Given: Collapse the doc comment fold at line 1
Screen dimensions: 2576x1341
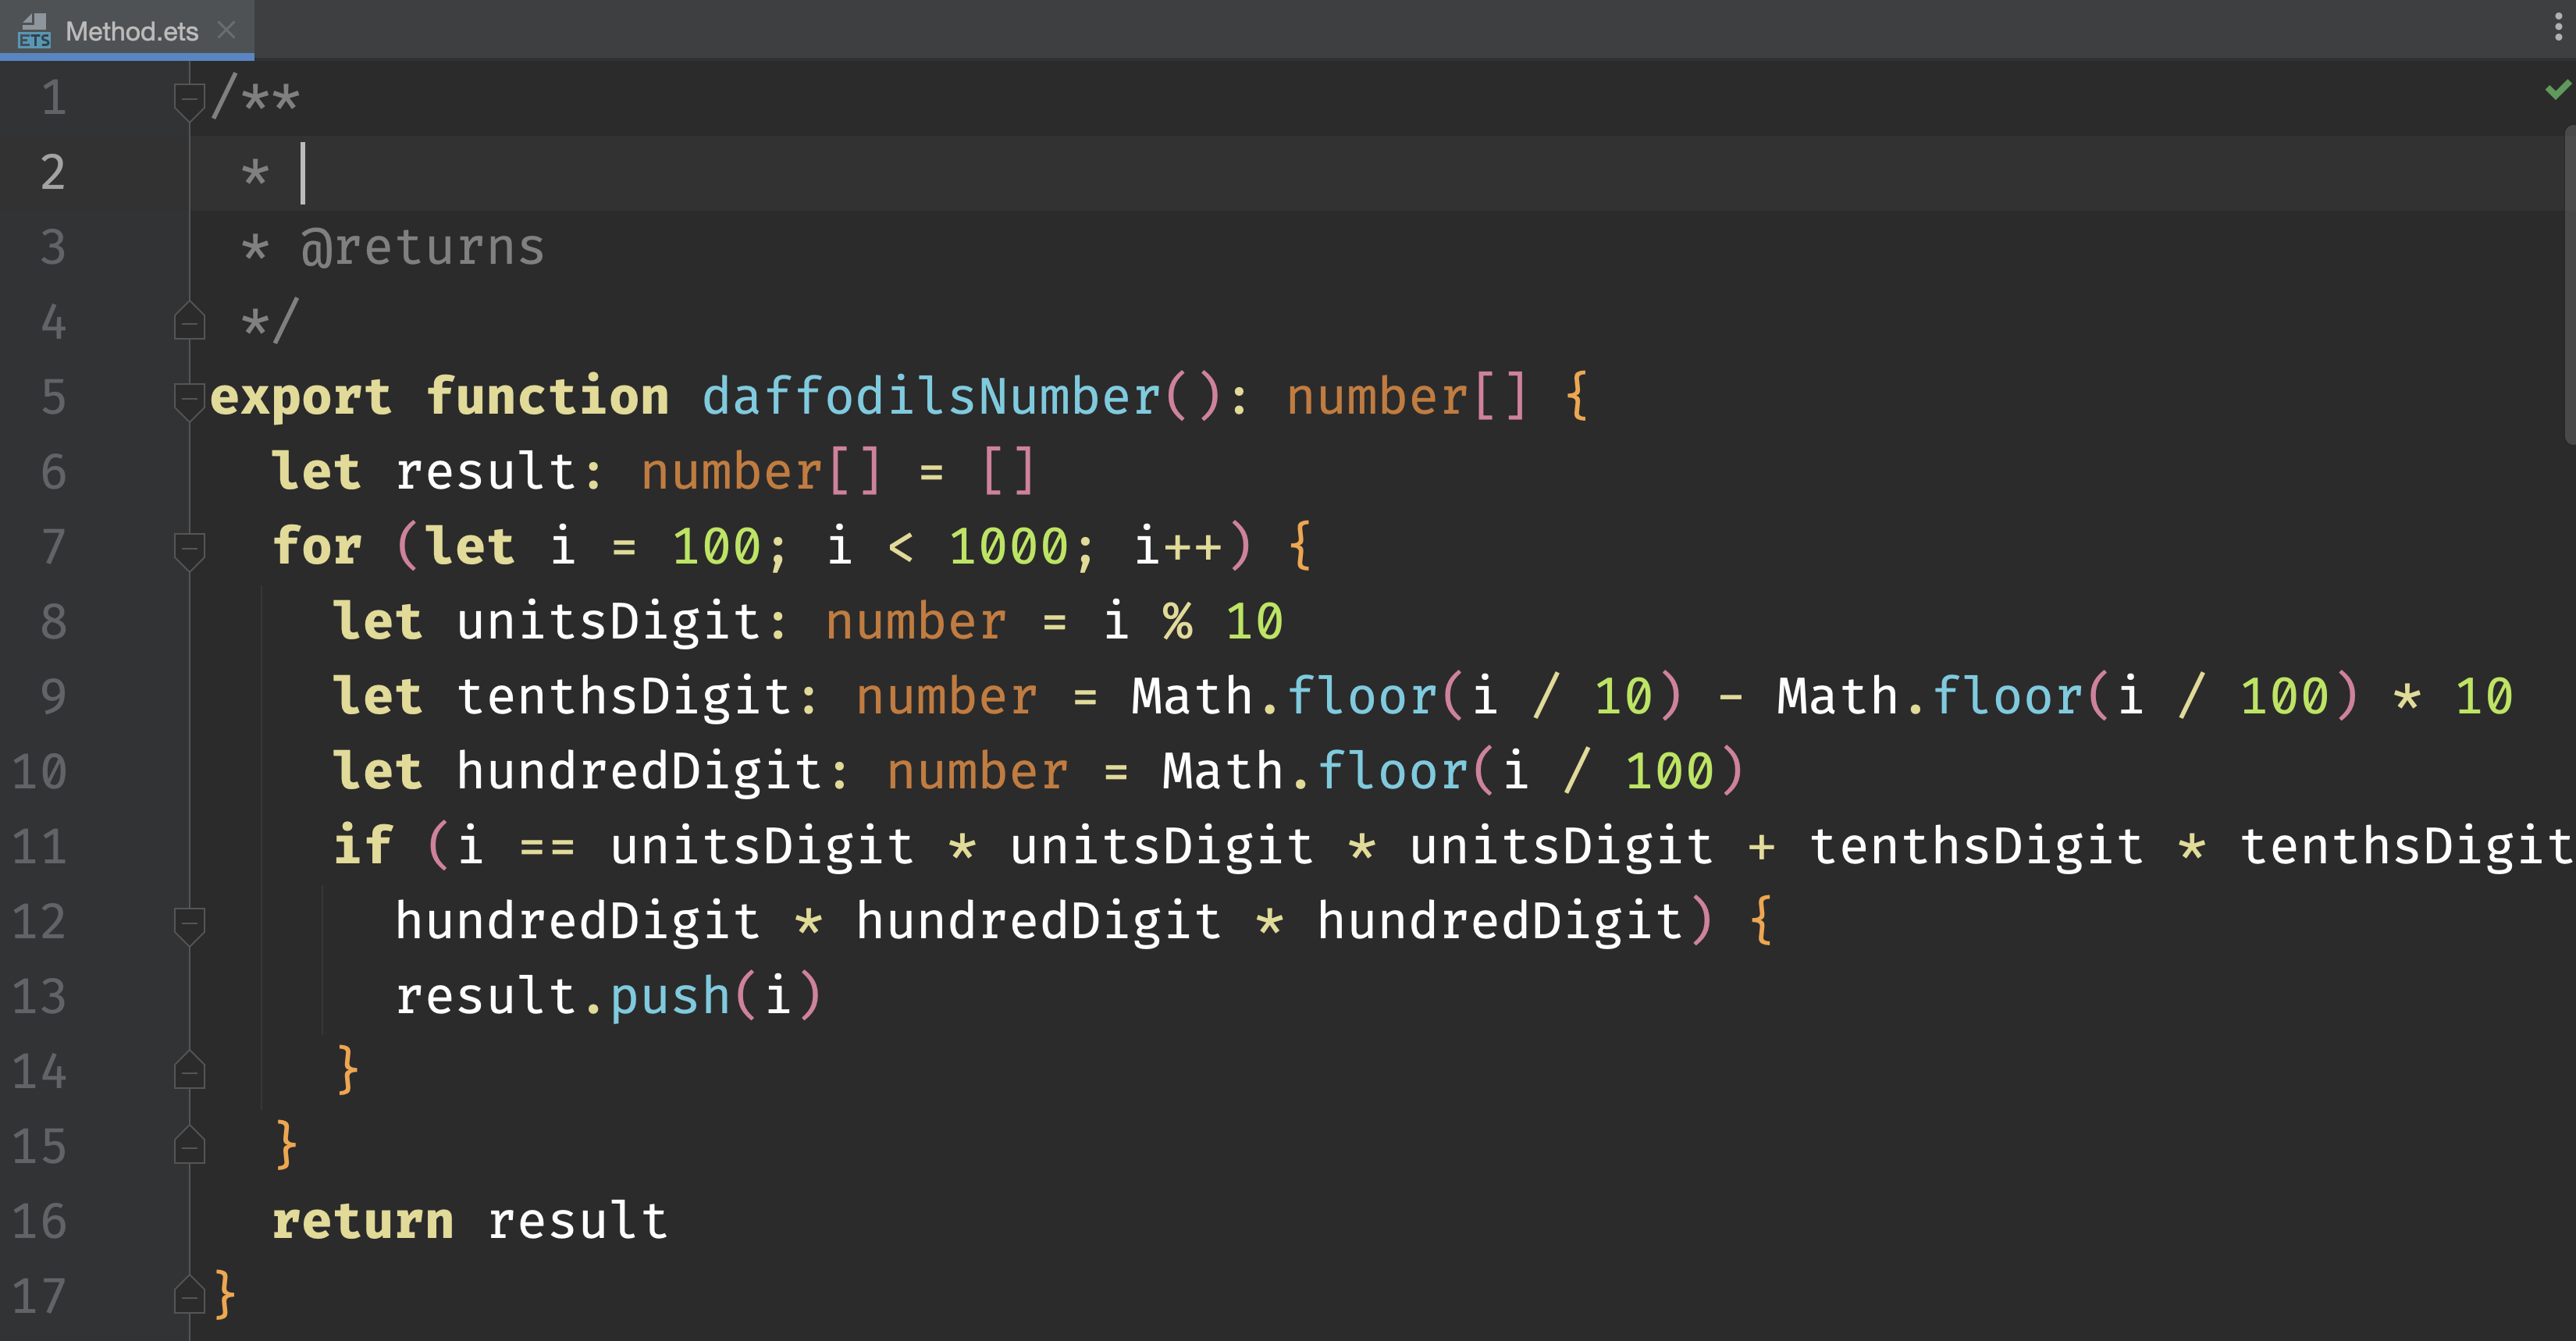Looking at the screenshot, I should 188,98.
